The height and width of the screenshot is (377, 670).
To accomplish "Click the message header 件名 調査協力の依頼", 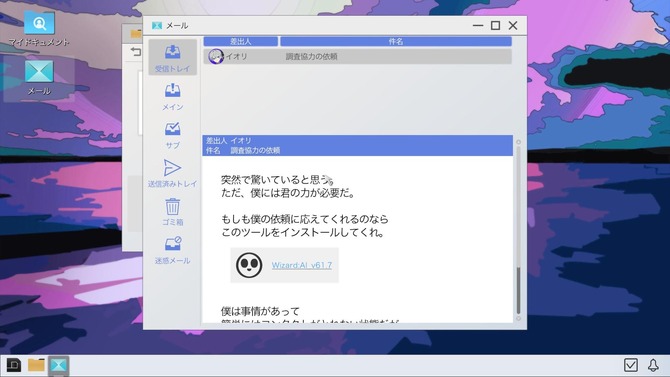I will click(243, 150).
